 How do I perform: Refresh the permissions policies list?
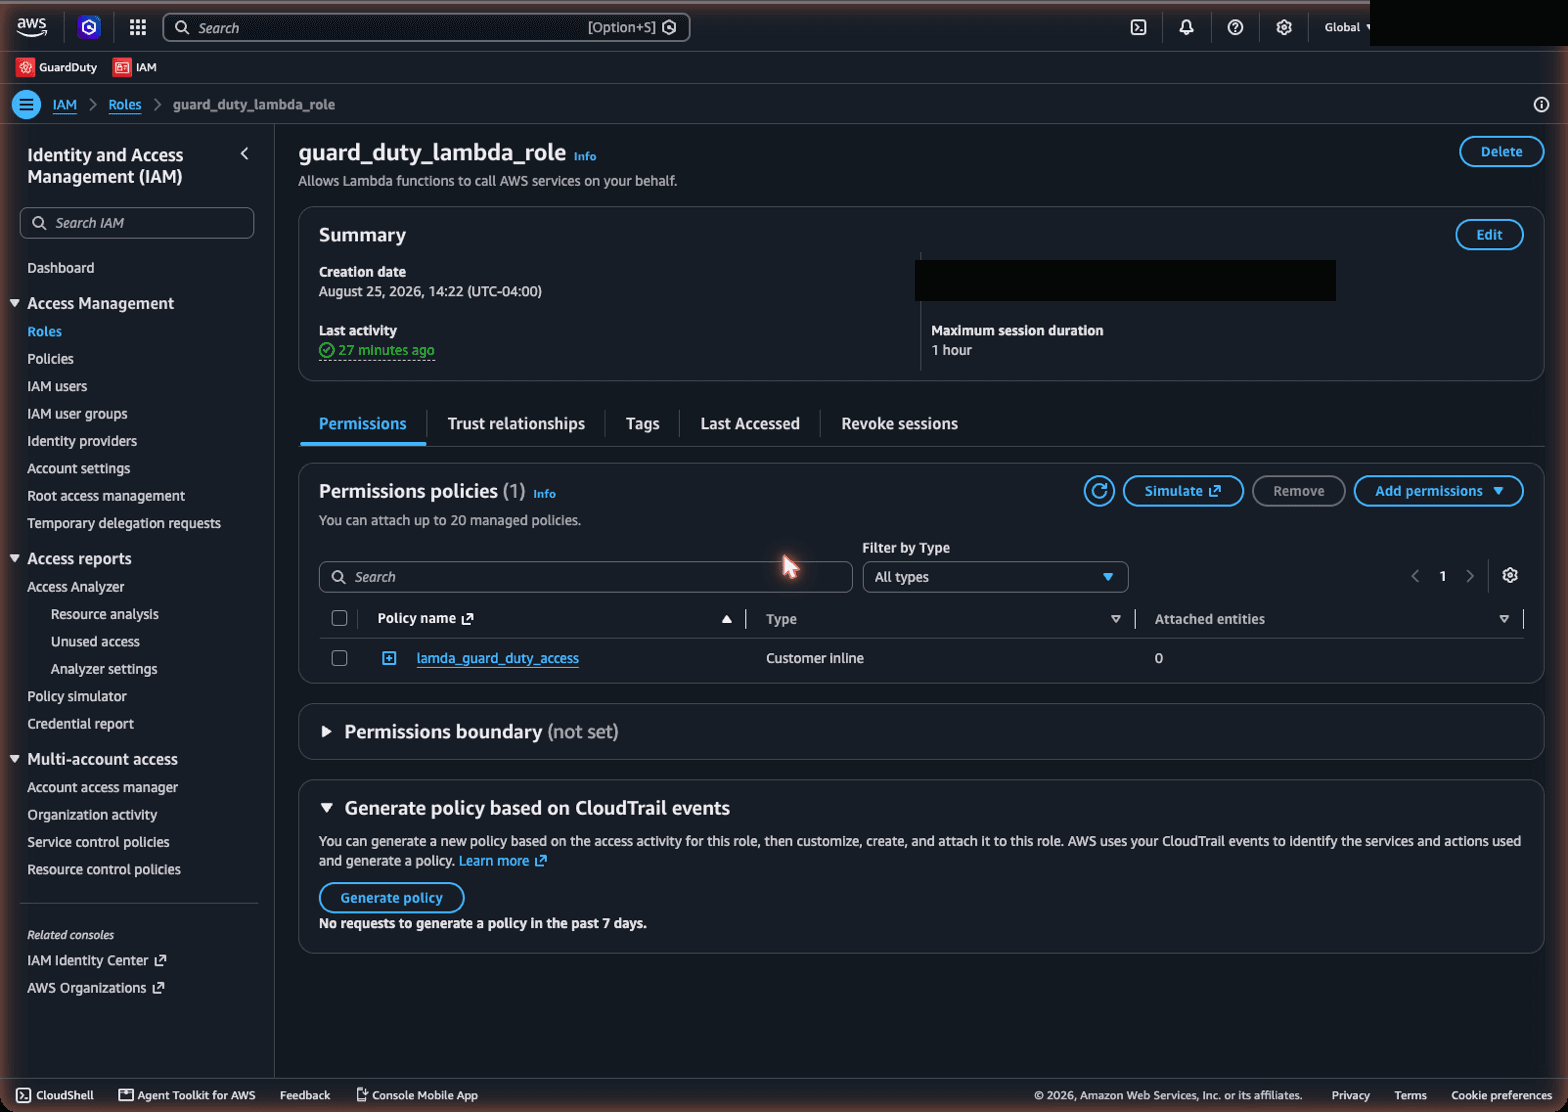pos(1099,491)
